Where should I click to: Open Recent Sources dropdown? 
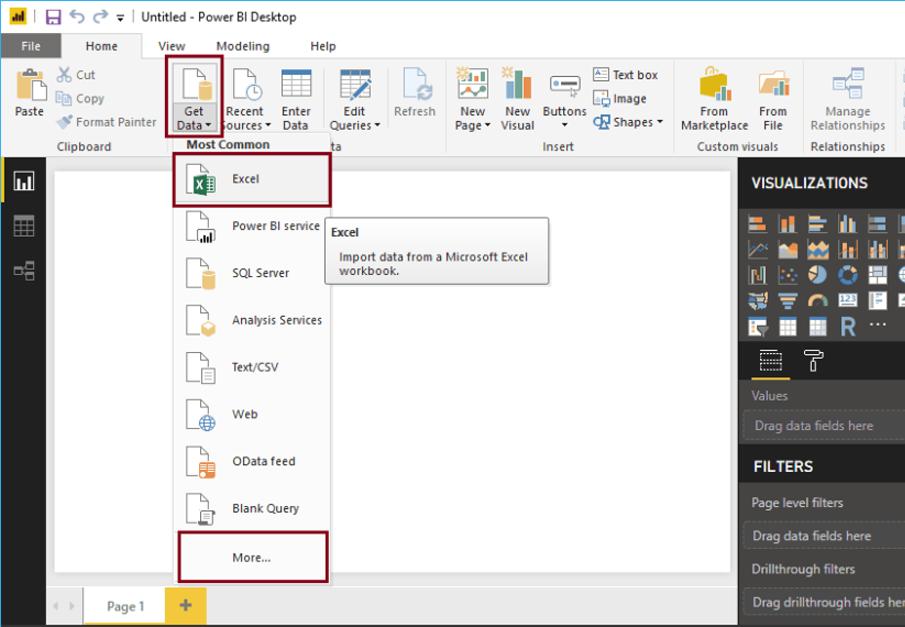246,99
